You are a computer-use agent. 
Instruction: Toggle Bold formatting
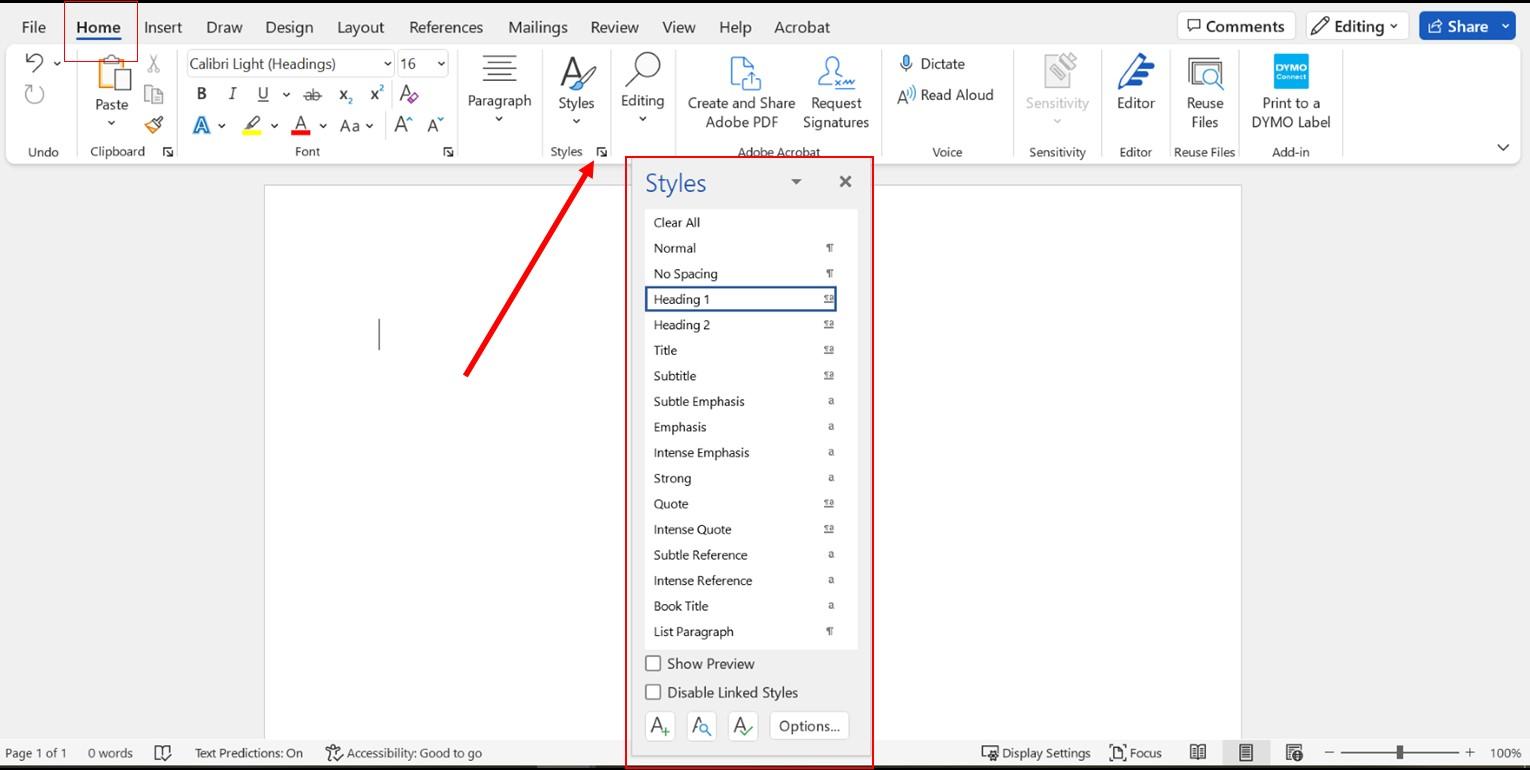pyautogui.click(x=201, y=94)
